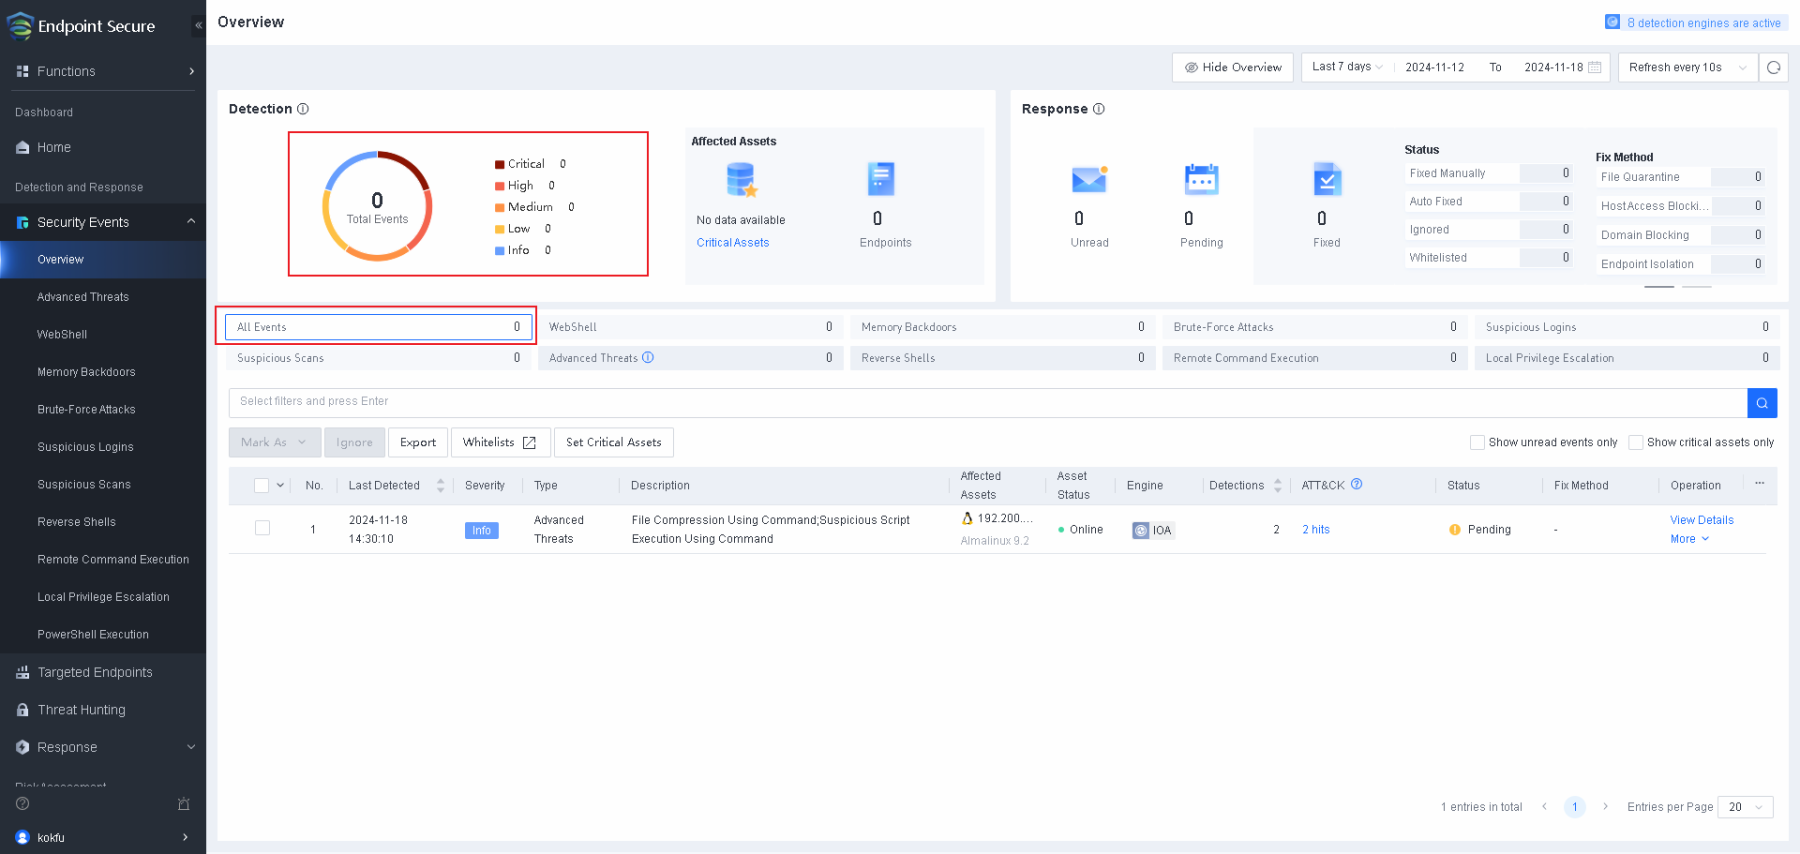Open the Entries per Page dropdown
1800x854 pixels.
(x=1745, y=807)
